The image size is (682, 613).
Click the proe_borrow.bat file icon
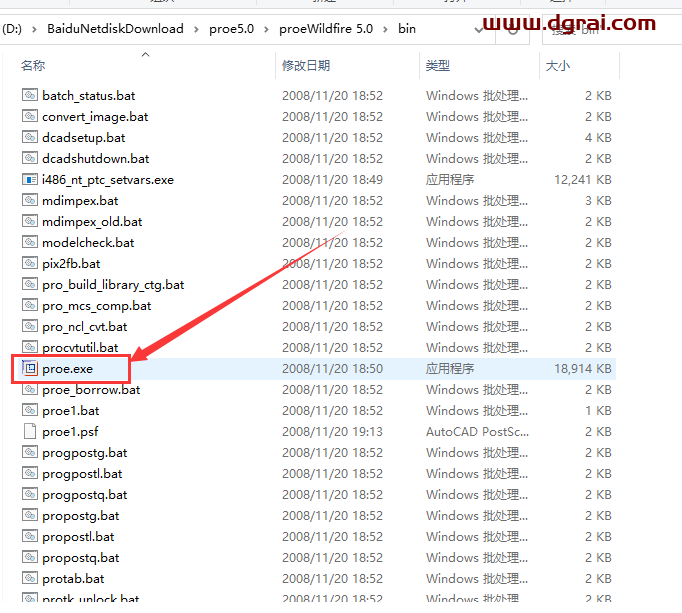30,389
